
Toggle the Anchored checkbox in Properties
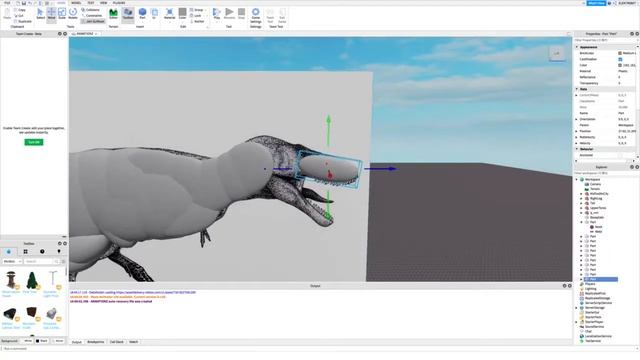[620, 155]
